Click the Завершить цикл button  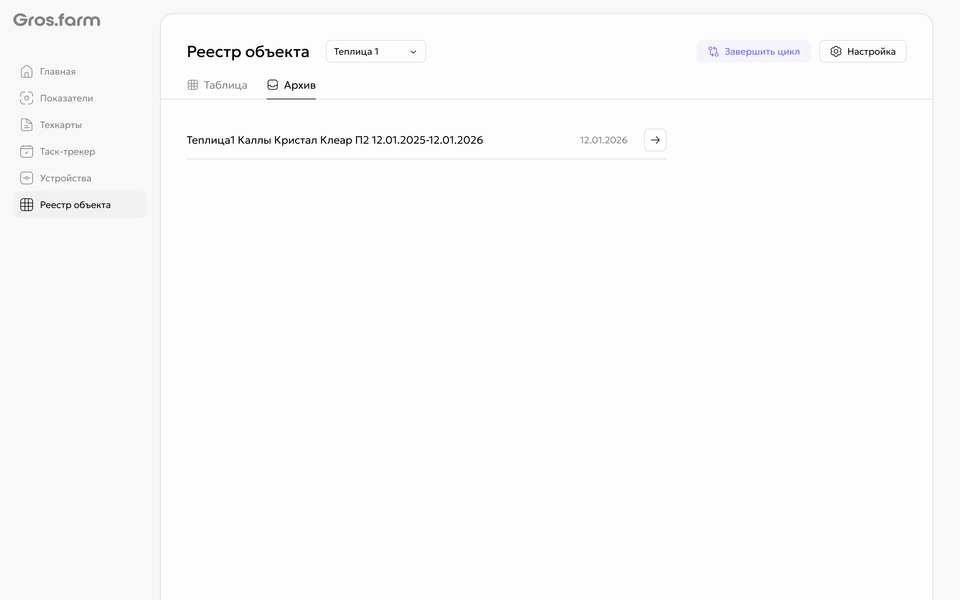754,51
